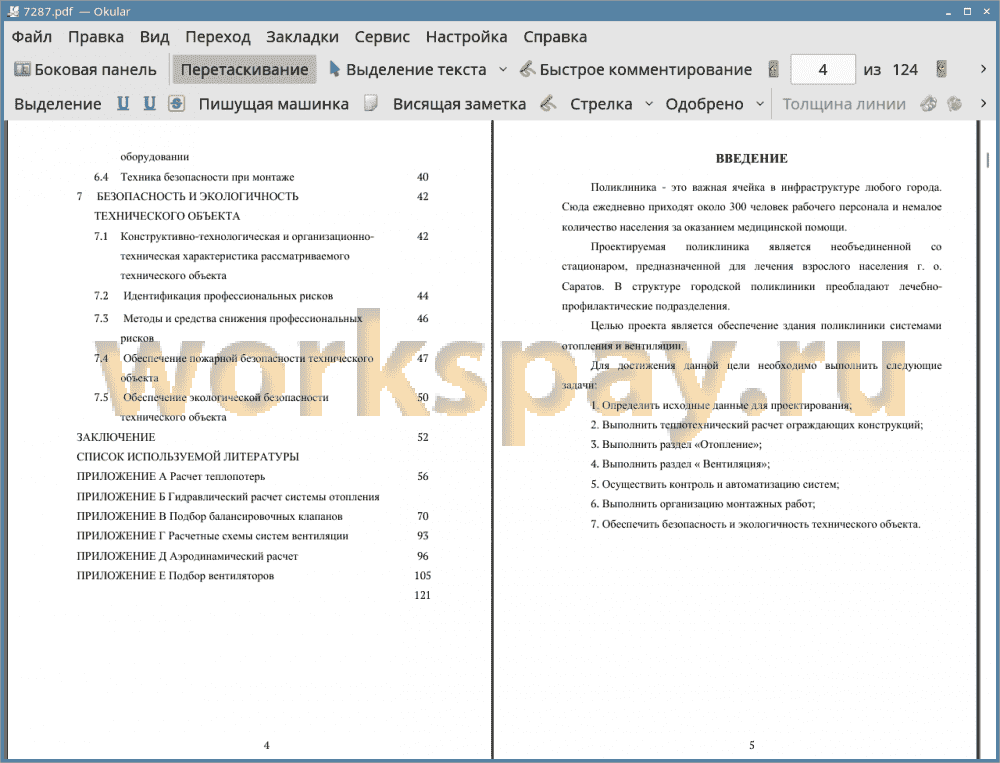Image resolution: width=1000 pixels, height=763 pixels.
Task: Click the ЗАКЛЮЧЕНИЕ contents entry
Action: coord(115,437)
